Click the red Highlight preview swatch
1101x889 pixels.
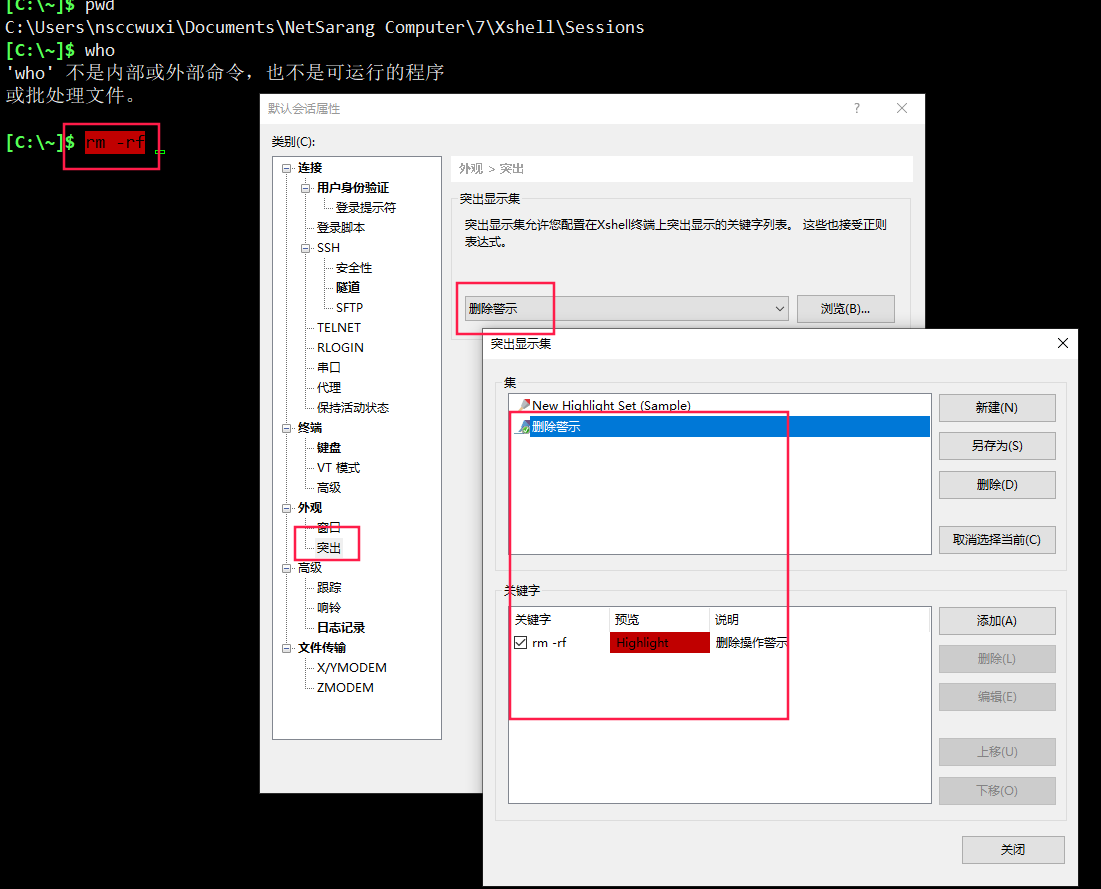click(660, 643)
